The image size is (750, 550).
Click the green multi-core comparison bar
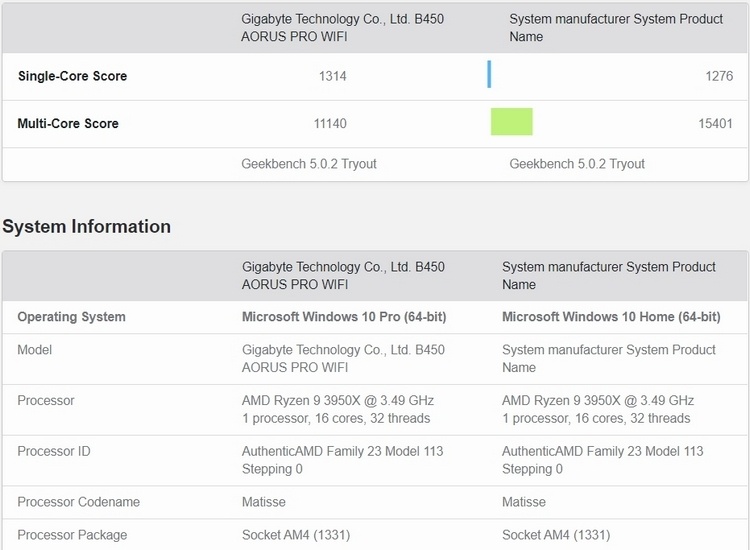(511, 122)
